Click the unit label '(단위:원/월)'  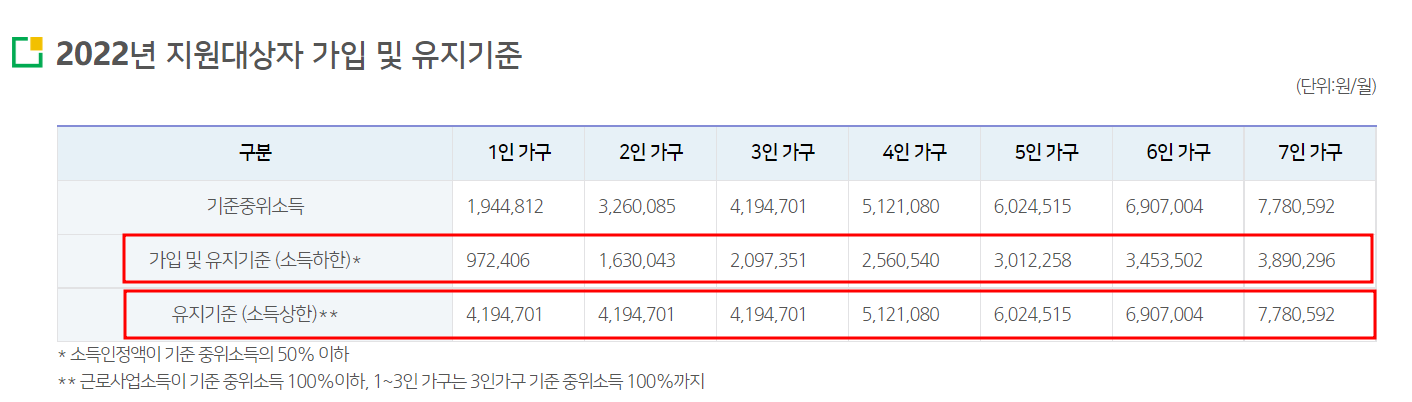[x=1336, y=86]
